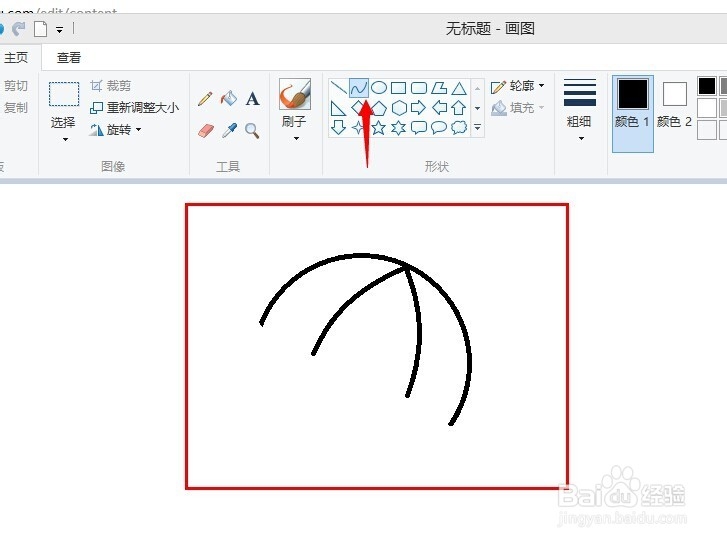Select the Magnifier tool

(x=252, y=131)
